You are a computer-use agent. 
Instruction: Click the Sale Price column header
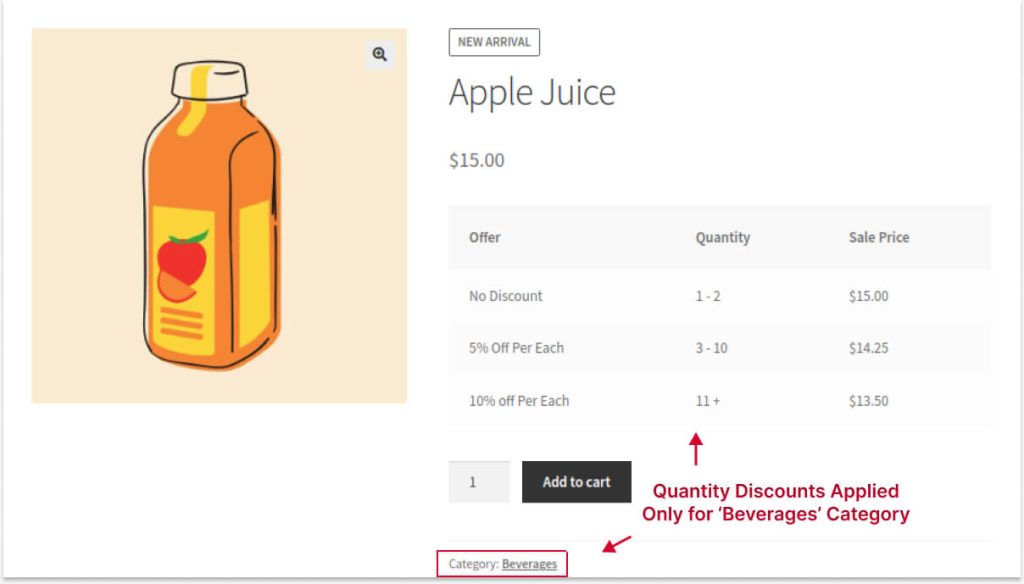pyautogui.click(x=878, y=237)
